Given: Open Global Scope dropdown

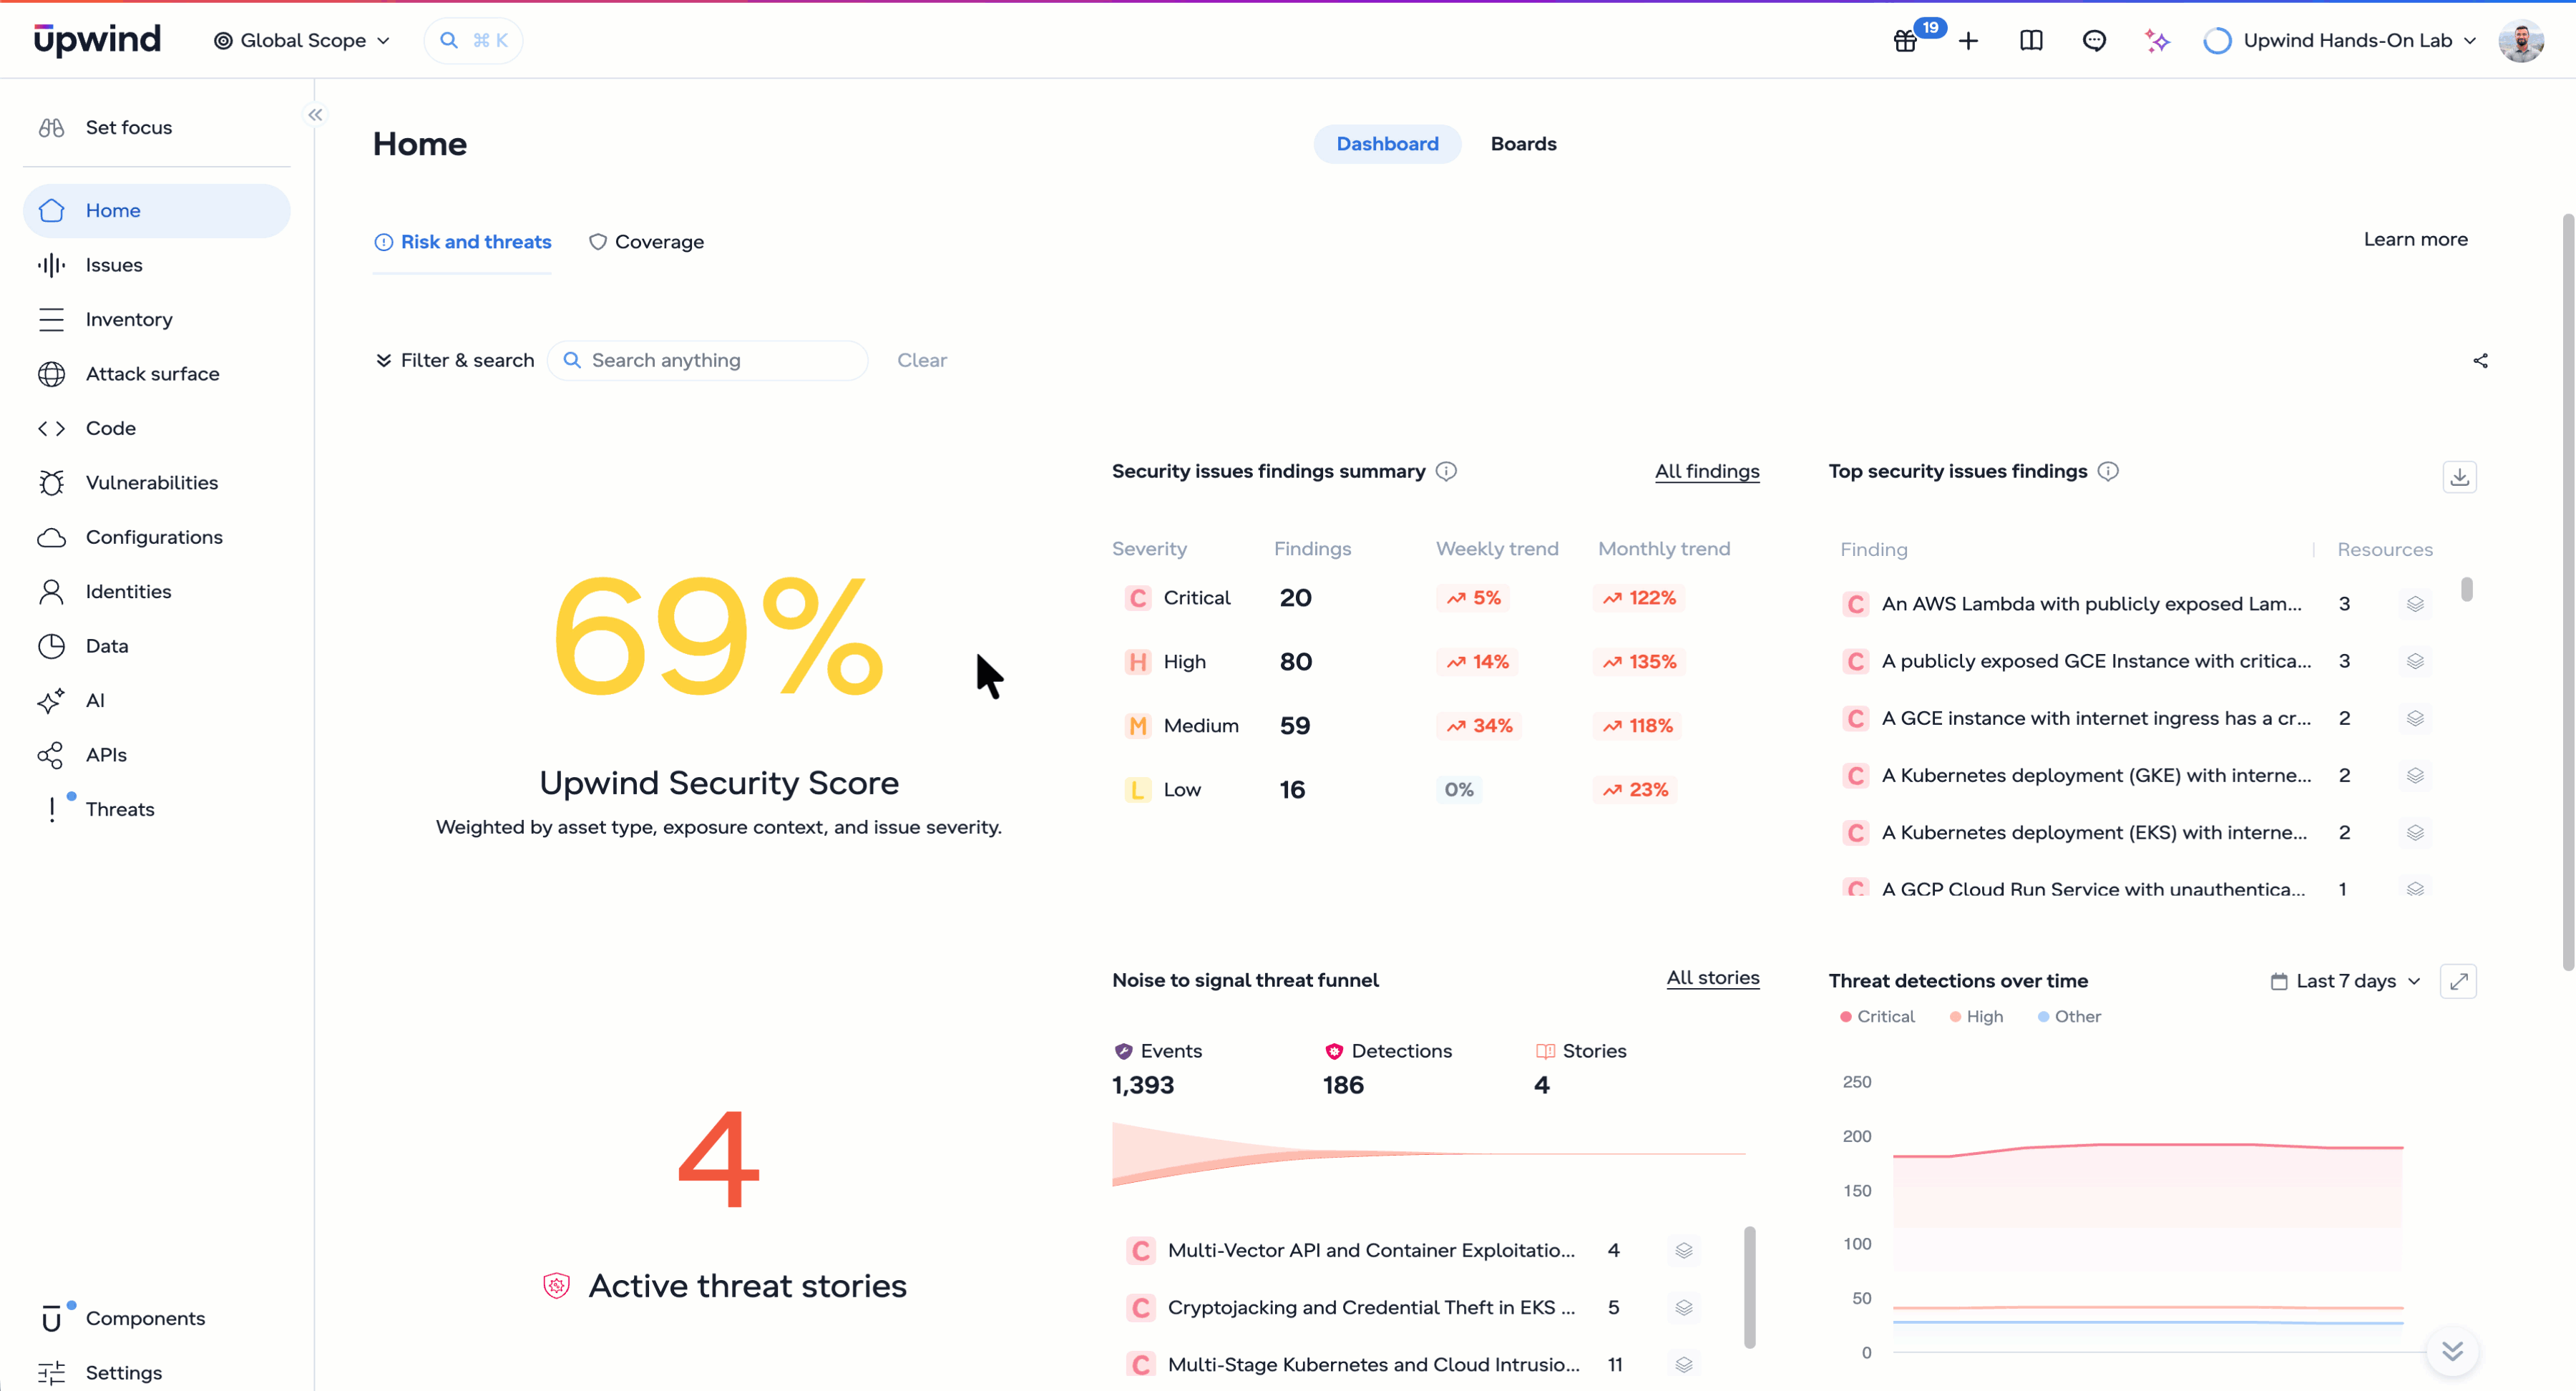Looking at the screenshot, I should pyautogui.click(x=301, y=41).
